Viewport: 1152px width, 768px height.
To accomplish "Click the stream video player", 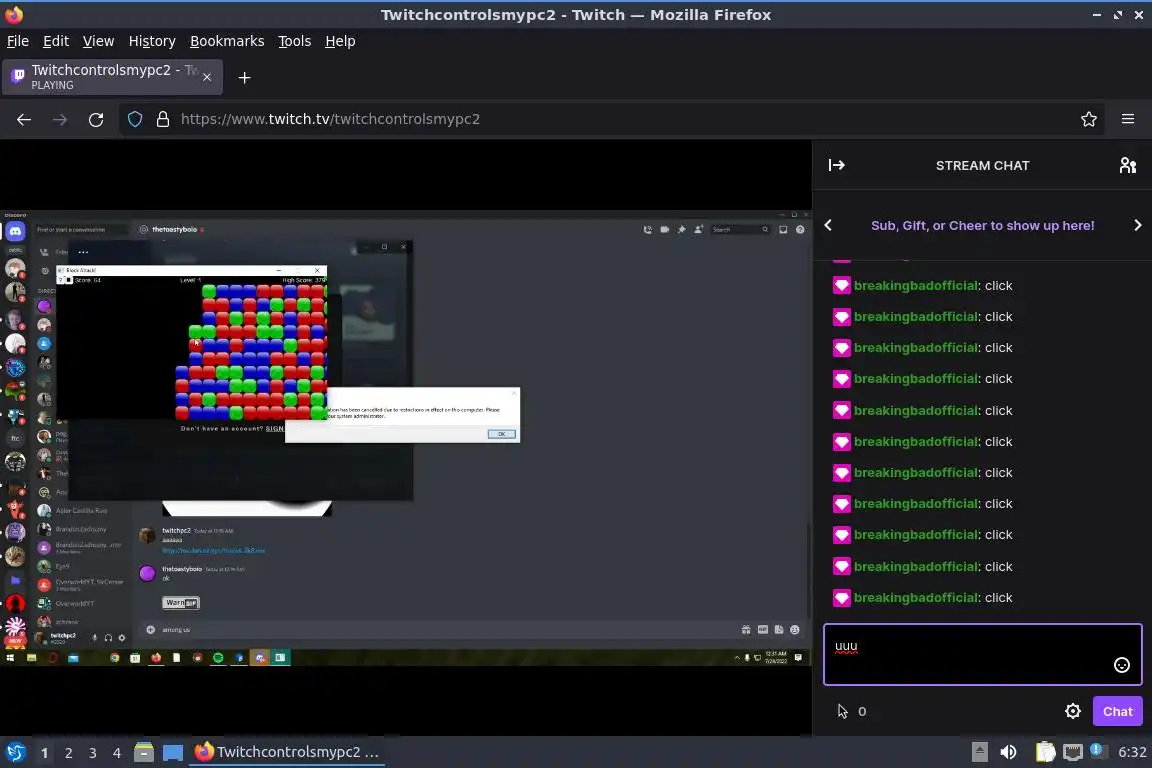I will pyautogui.click(x=406, y=438).
